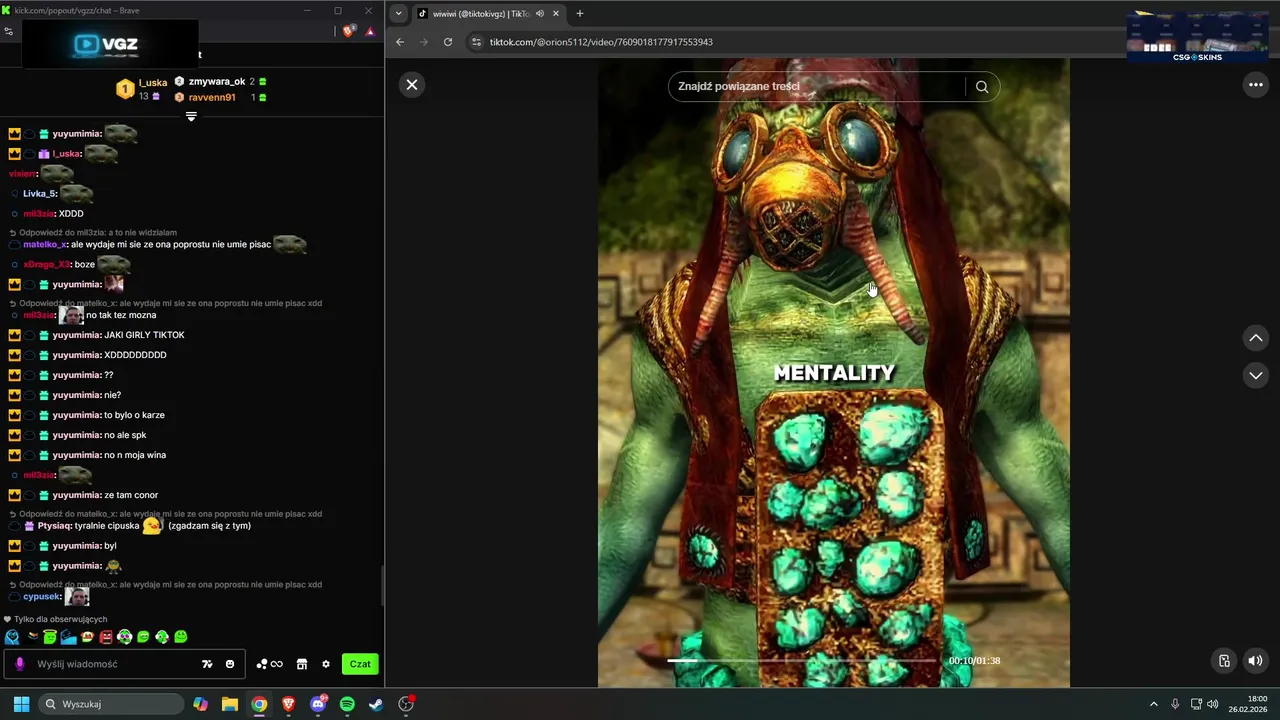Click Livka_5 username in chat

coord(40,194)
